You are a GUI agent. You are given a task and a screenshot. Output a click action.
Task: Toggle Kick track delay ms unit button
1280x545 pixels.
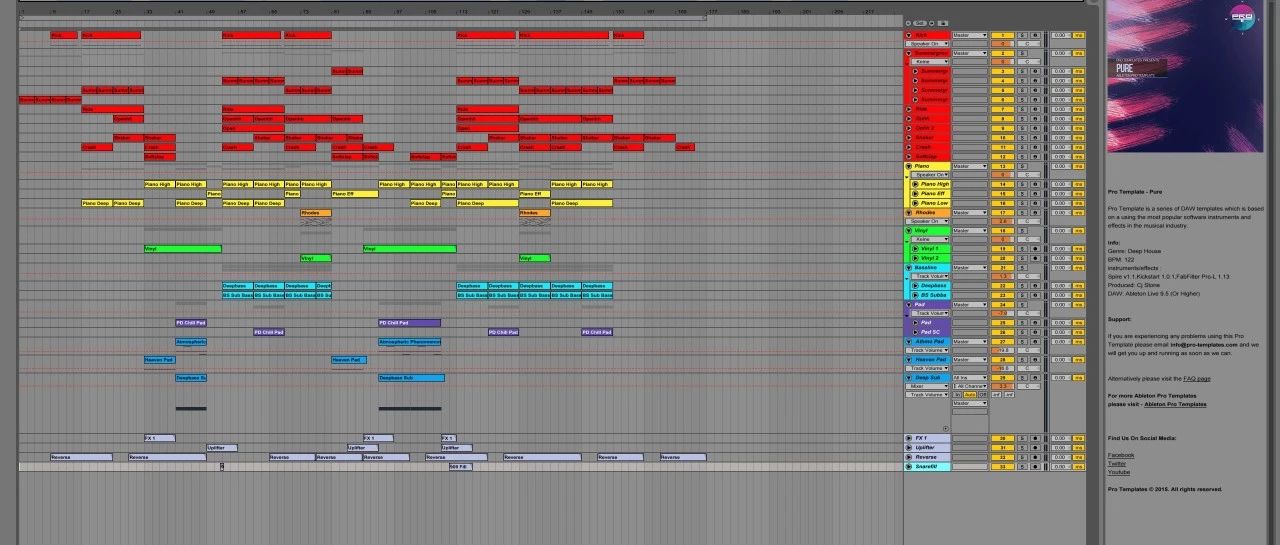tap(1079, 35)
